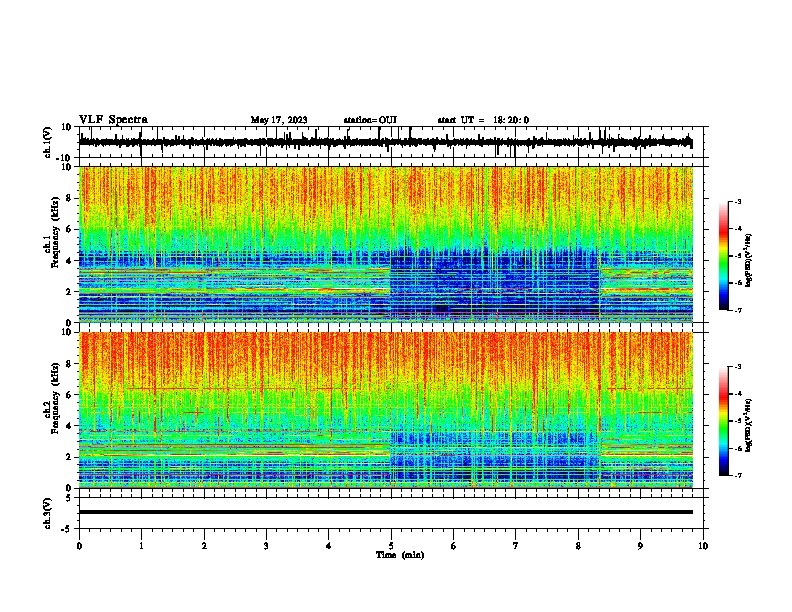Click the '8' tick on ch.1 frequency axis
This screenshot has height=612, width=792.
(69, 198)
